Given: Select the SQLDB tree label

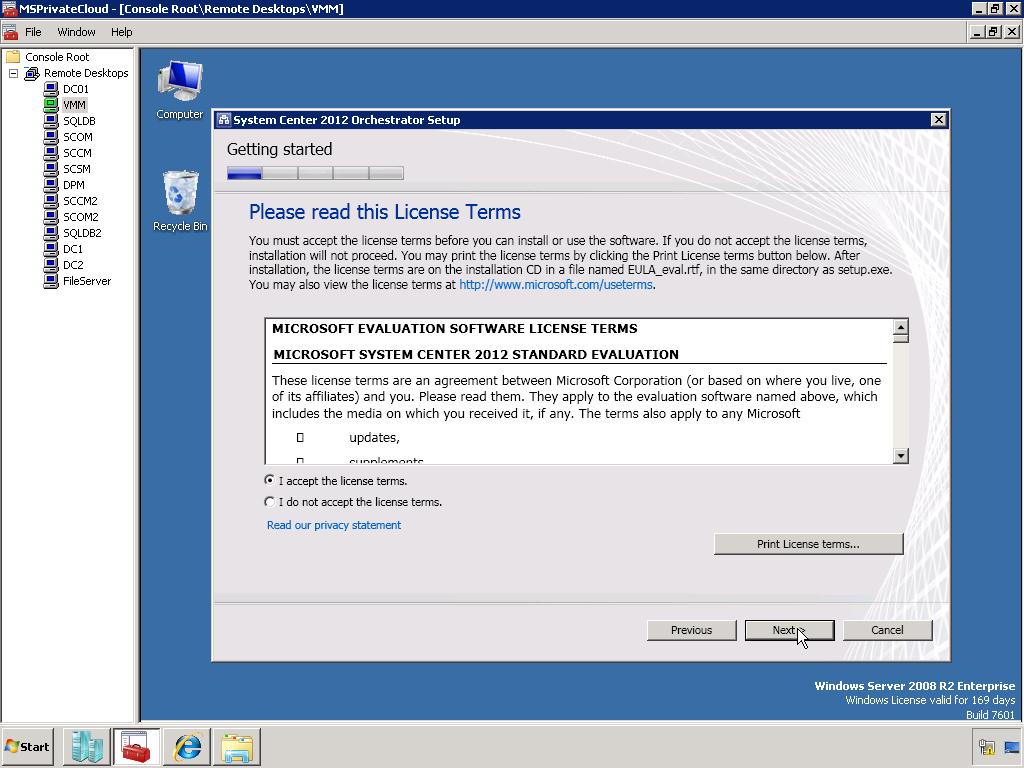Looking at the screenshot, I should click(79, 121).
